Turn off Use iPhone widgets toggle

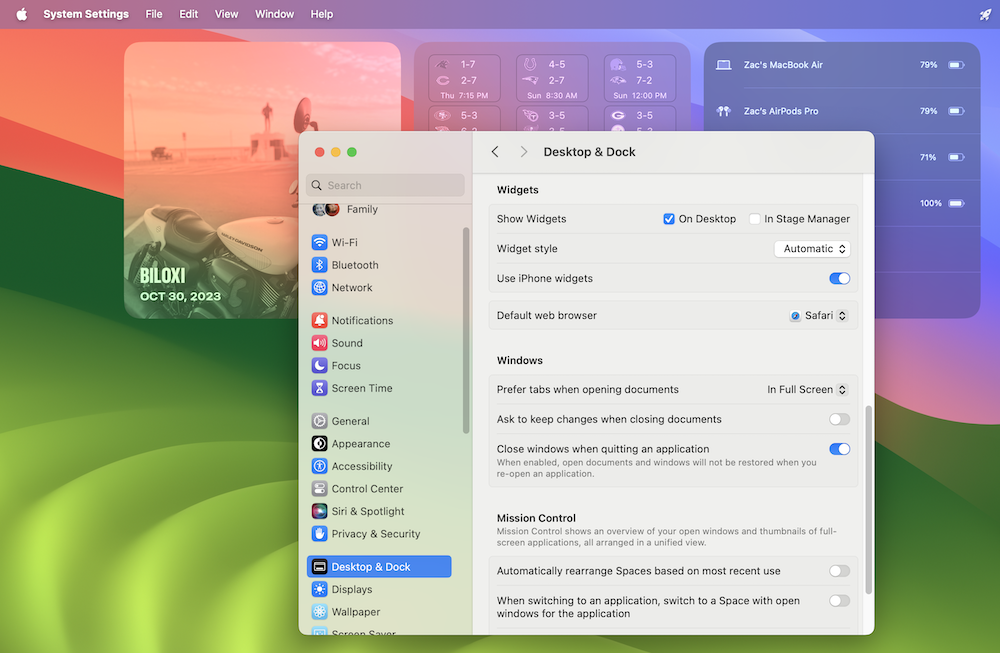tap(839, 279)
